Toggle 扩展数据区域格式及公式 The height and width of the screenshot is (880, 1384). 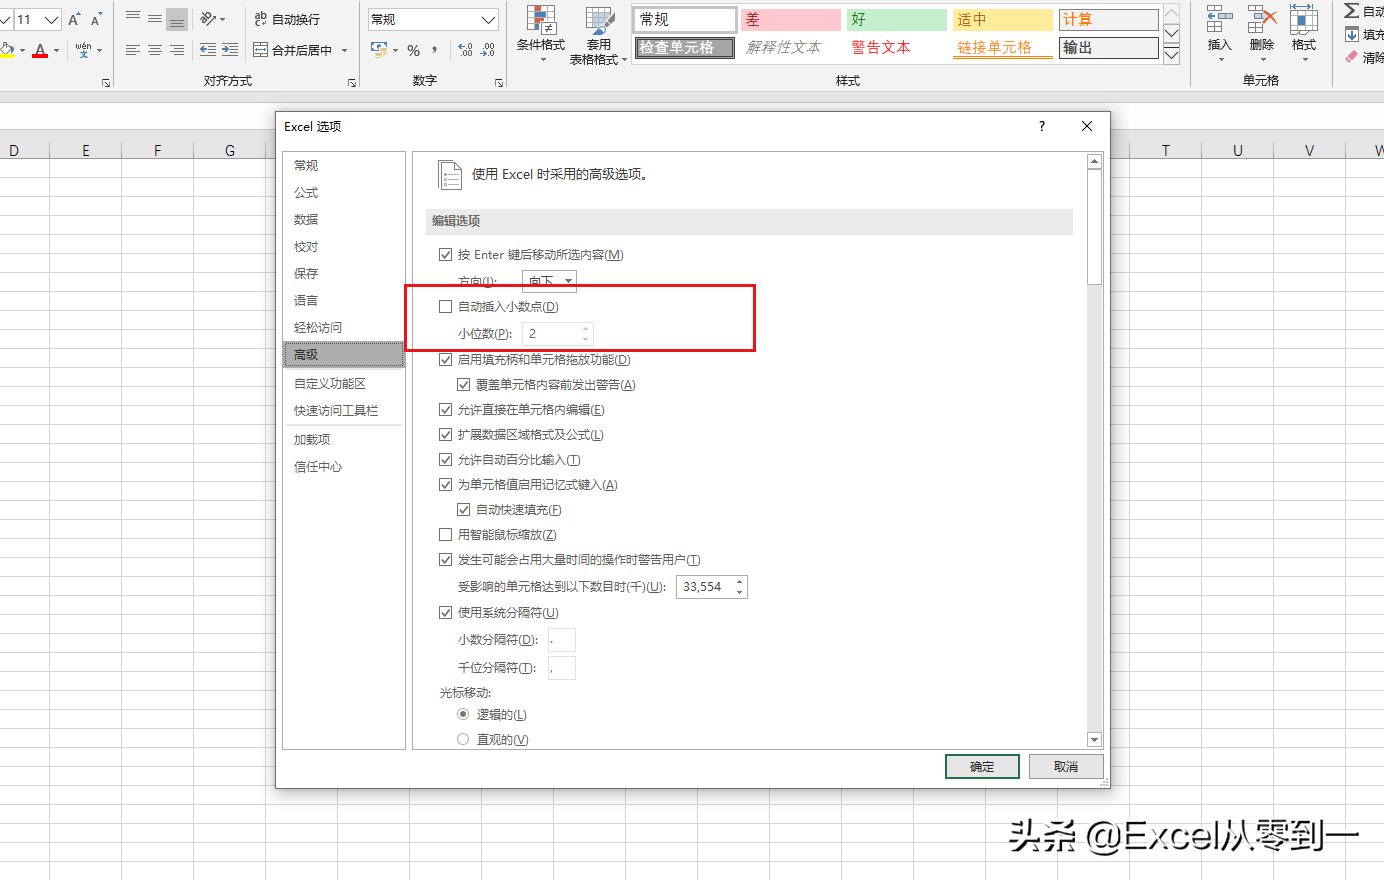[446, 435]
